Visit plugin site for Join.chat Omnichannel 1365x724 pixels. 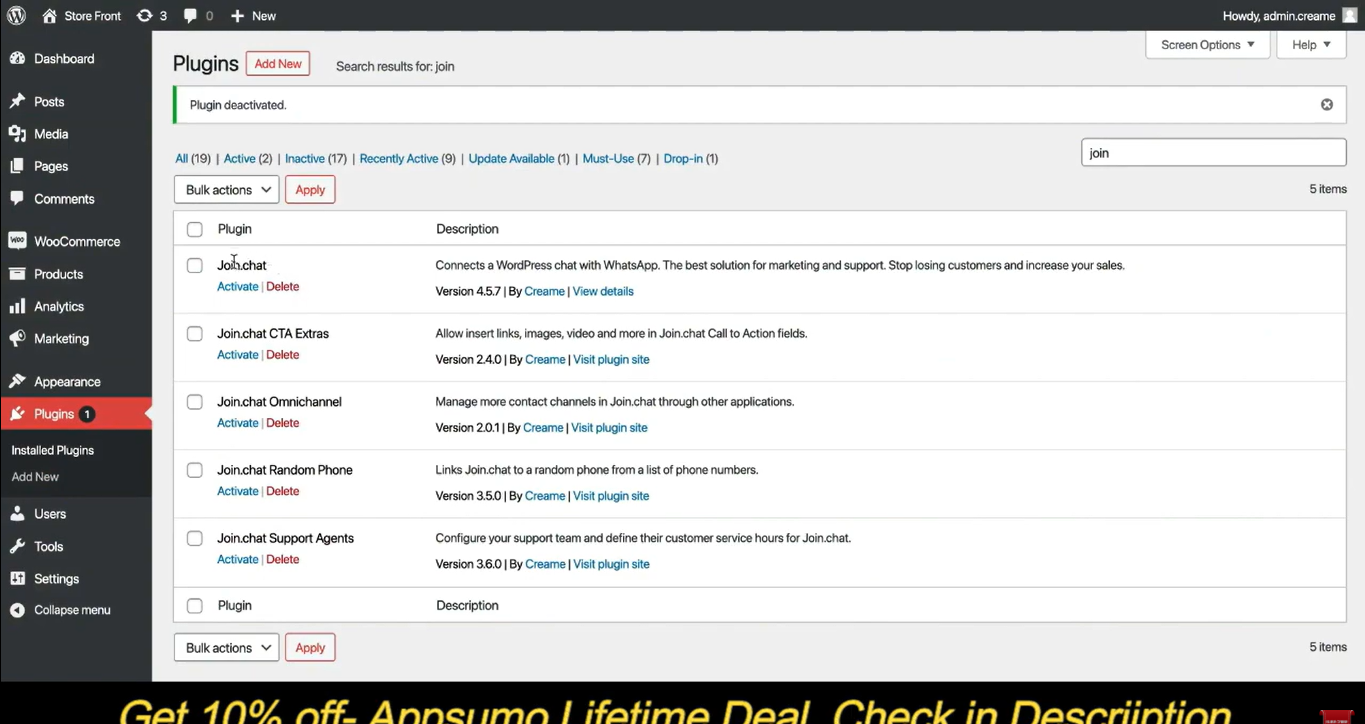point(609,428)
